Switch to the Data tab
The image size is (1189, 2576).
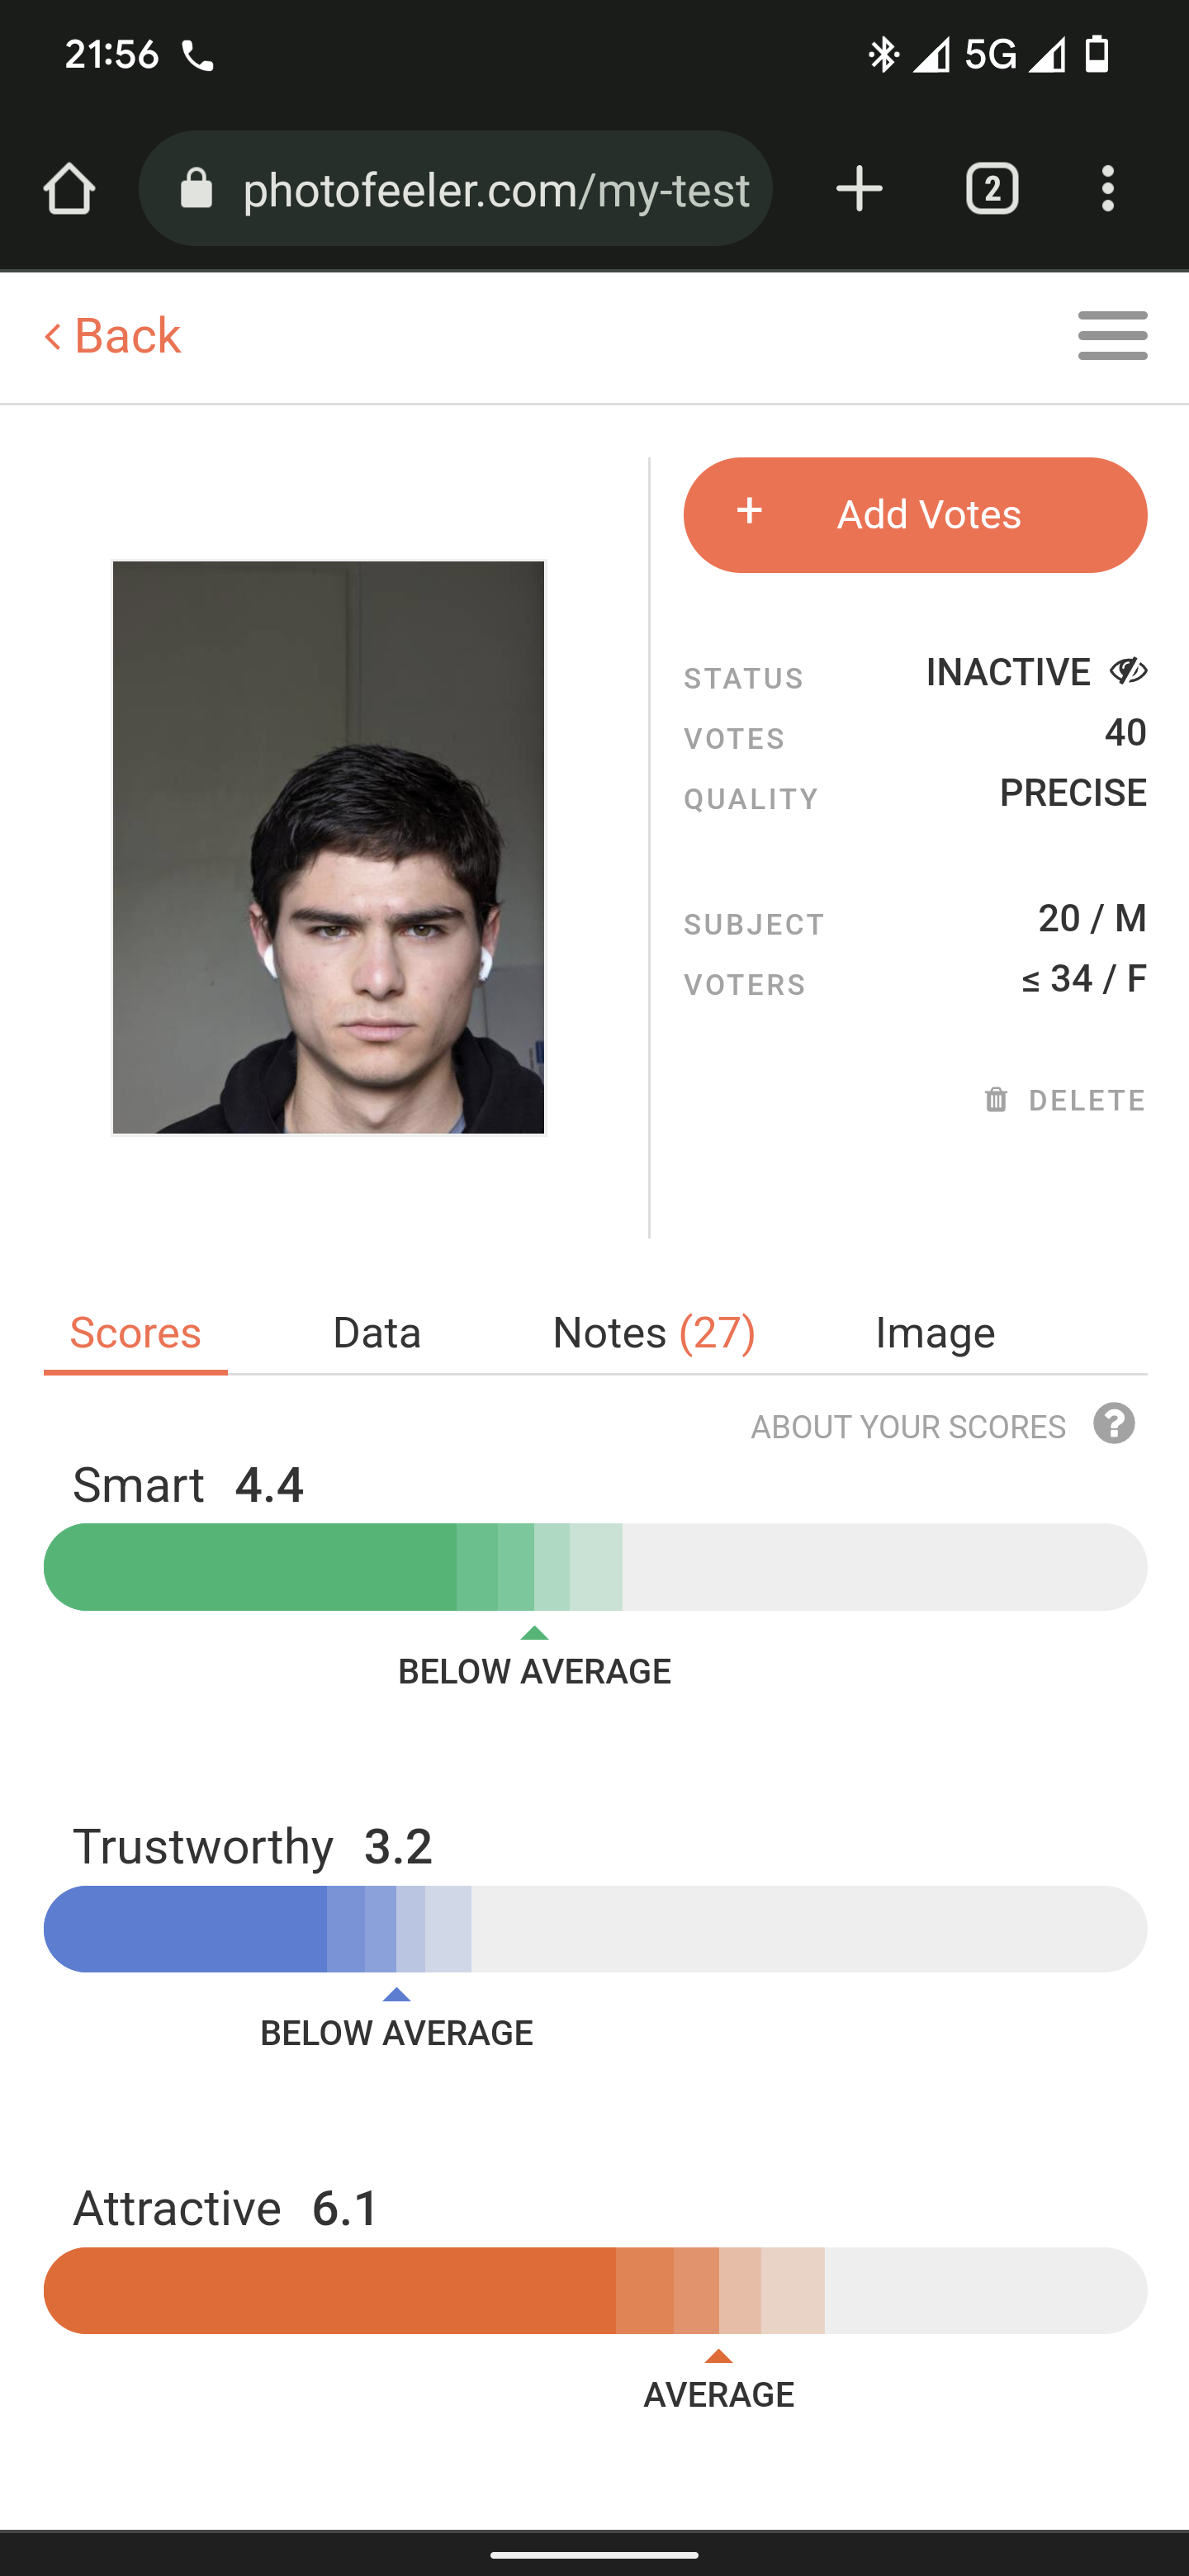point(376,1333)
